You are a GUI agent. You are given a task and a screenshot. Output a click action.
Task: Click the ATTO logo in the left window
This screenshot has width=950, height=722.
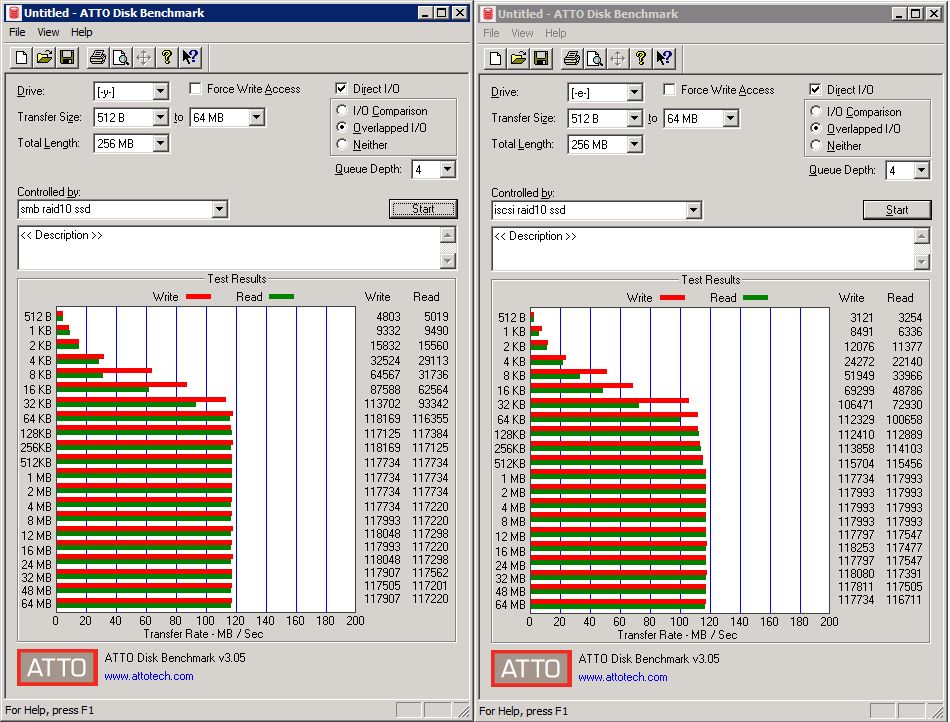click(57, 667)
